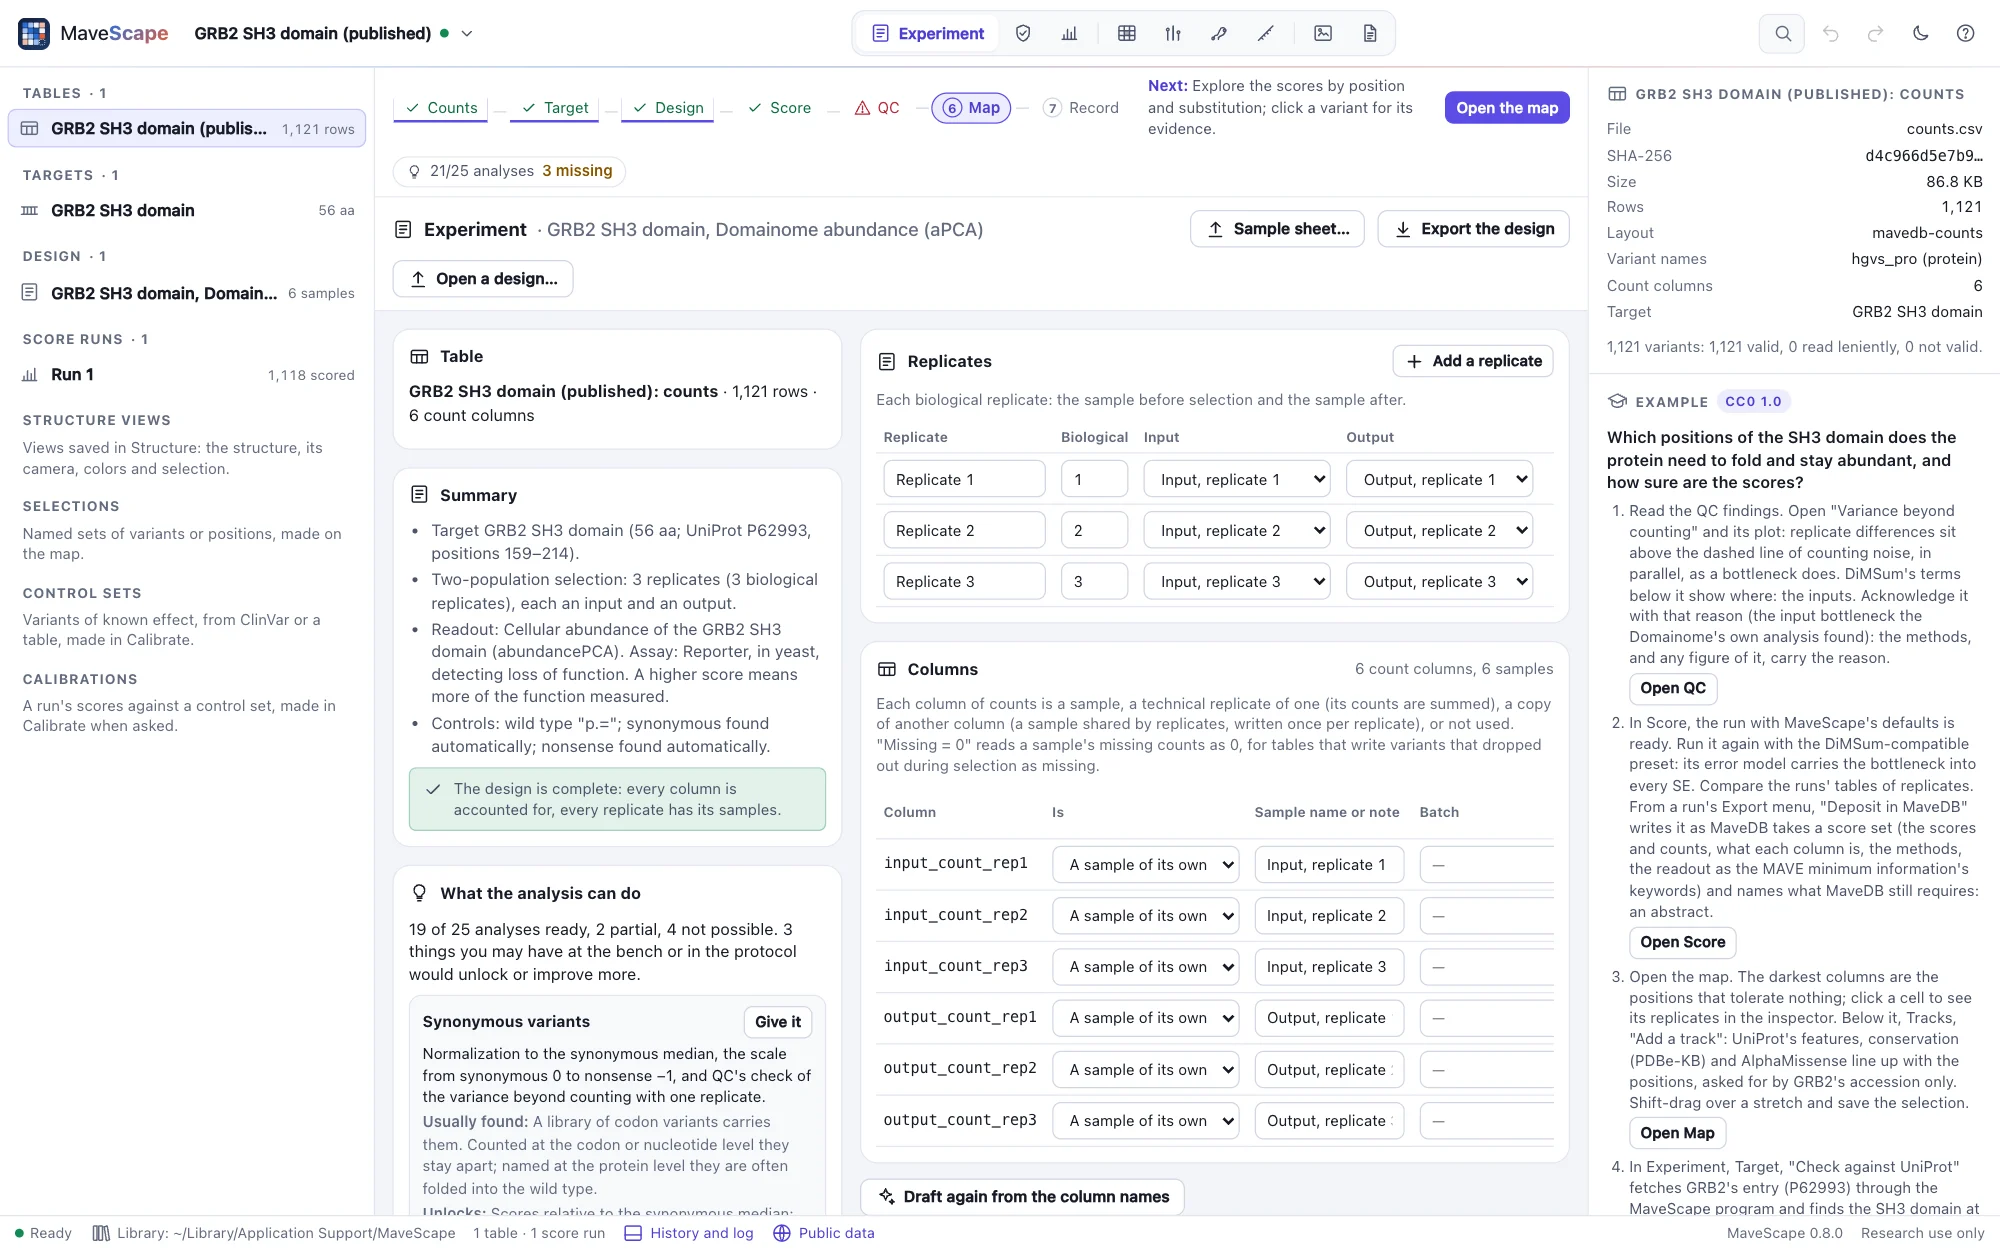Open the QC shield view icon
Viewport: 2000px width, 1250px height.
coord(1023,33)
